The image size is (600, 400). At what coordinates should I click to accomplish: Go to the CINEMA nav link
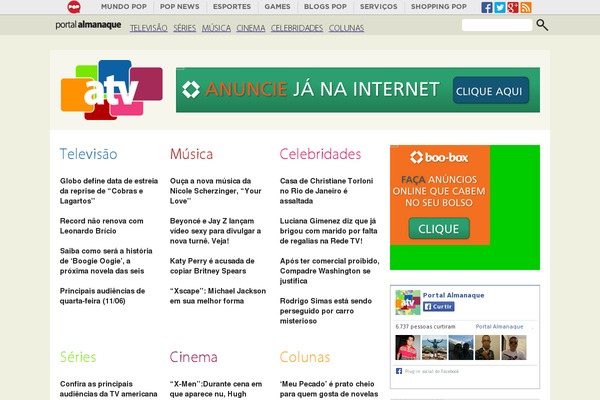pyautogui.click(x=251, y=28)
